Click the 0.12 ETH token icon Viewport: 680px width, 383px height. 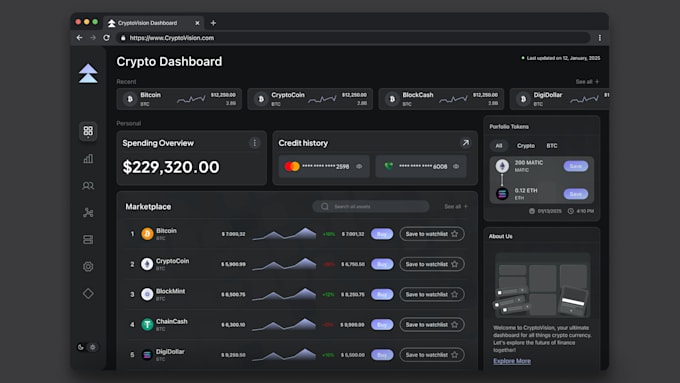pos(502,193)
